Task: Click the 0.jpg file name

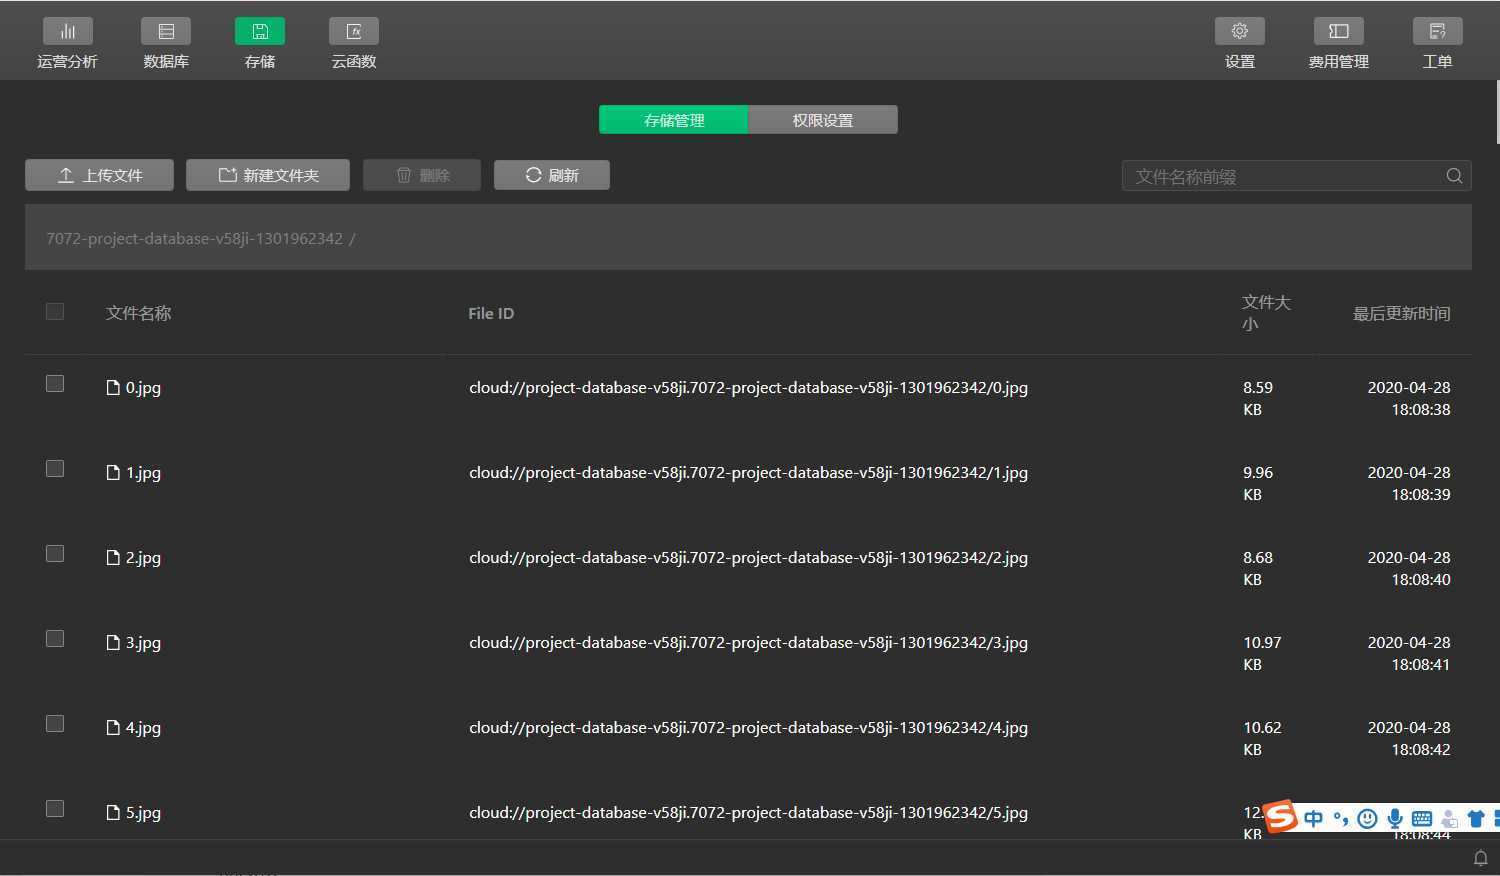Action: pos(143,388)
